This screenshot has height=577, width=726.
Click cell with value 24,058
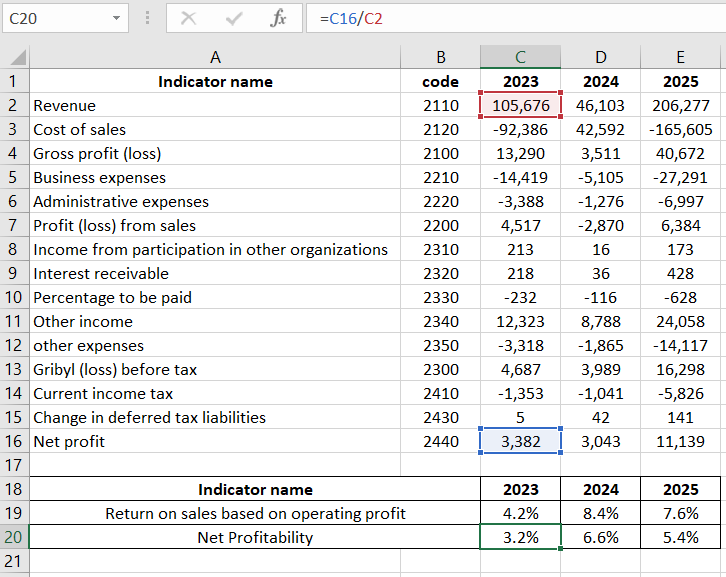click(680, 321)
